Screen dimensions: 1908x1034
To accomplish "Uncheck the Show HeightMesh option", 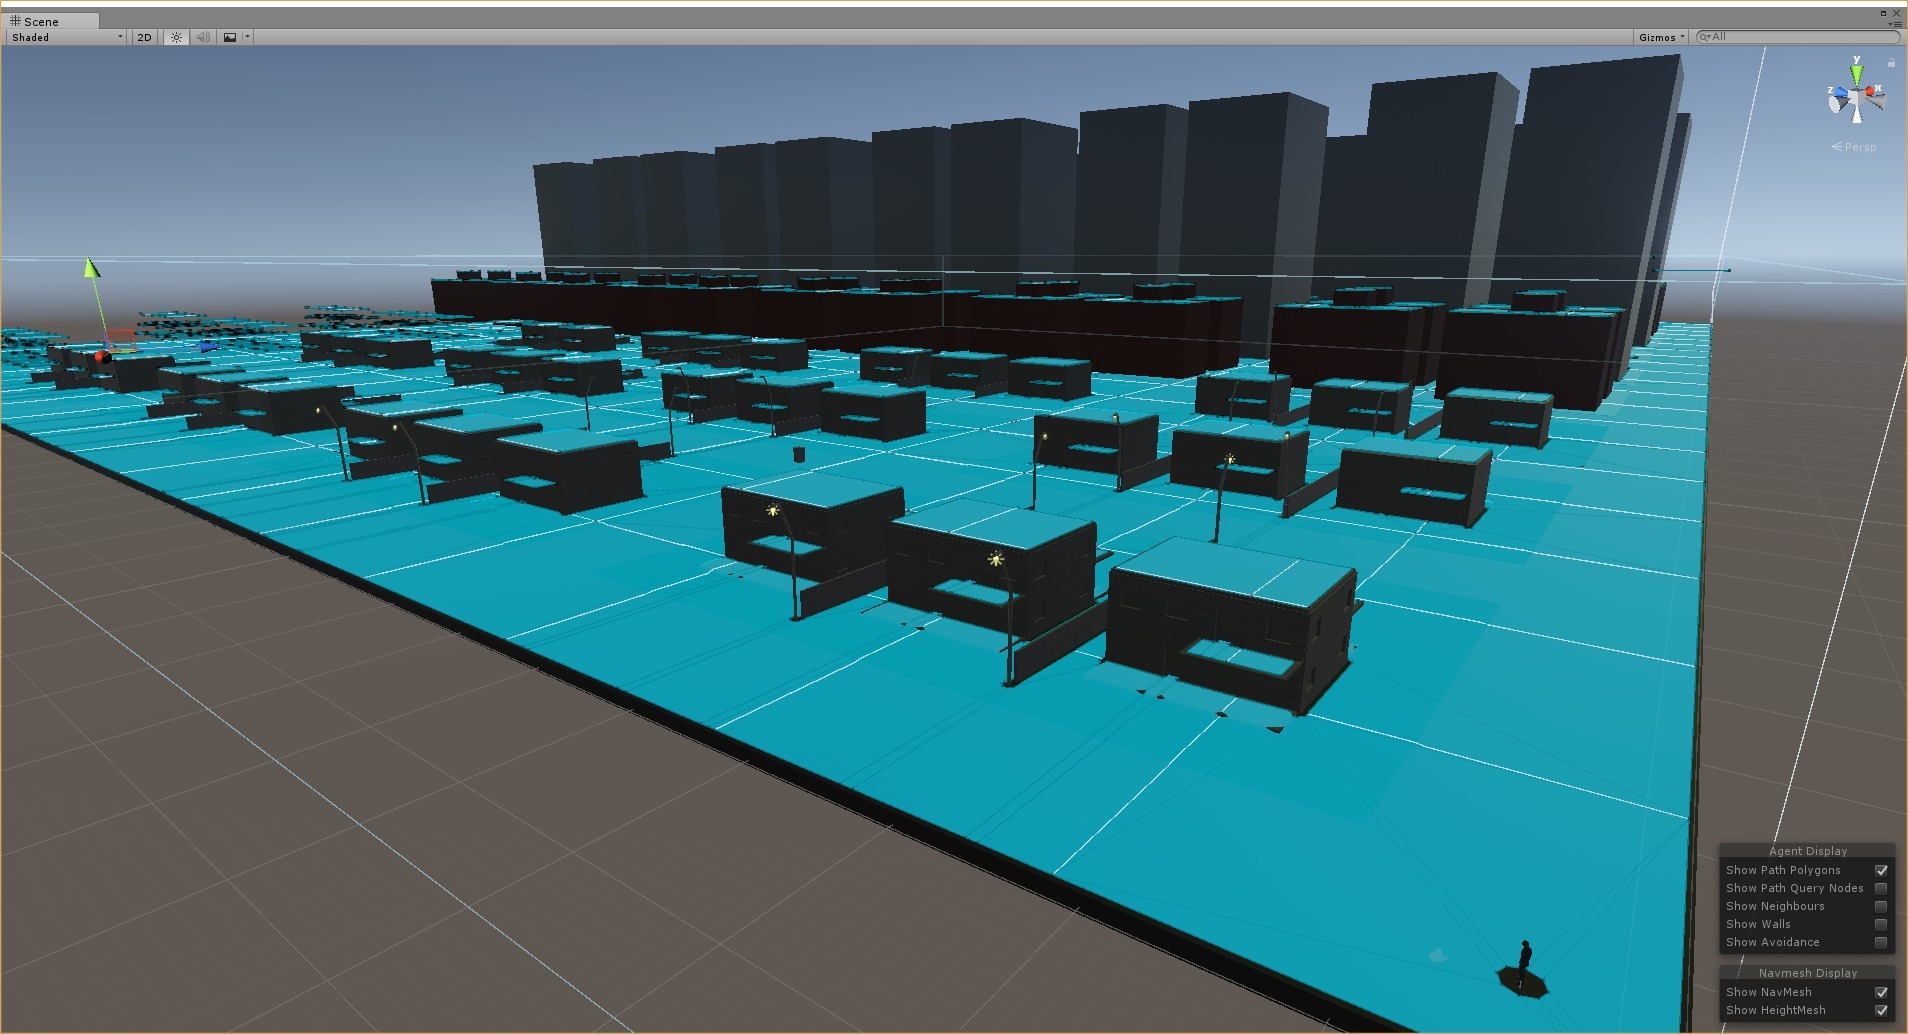I will point(1881,1010).
